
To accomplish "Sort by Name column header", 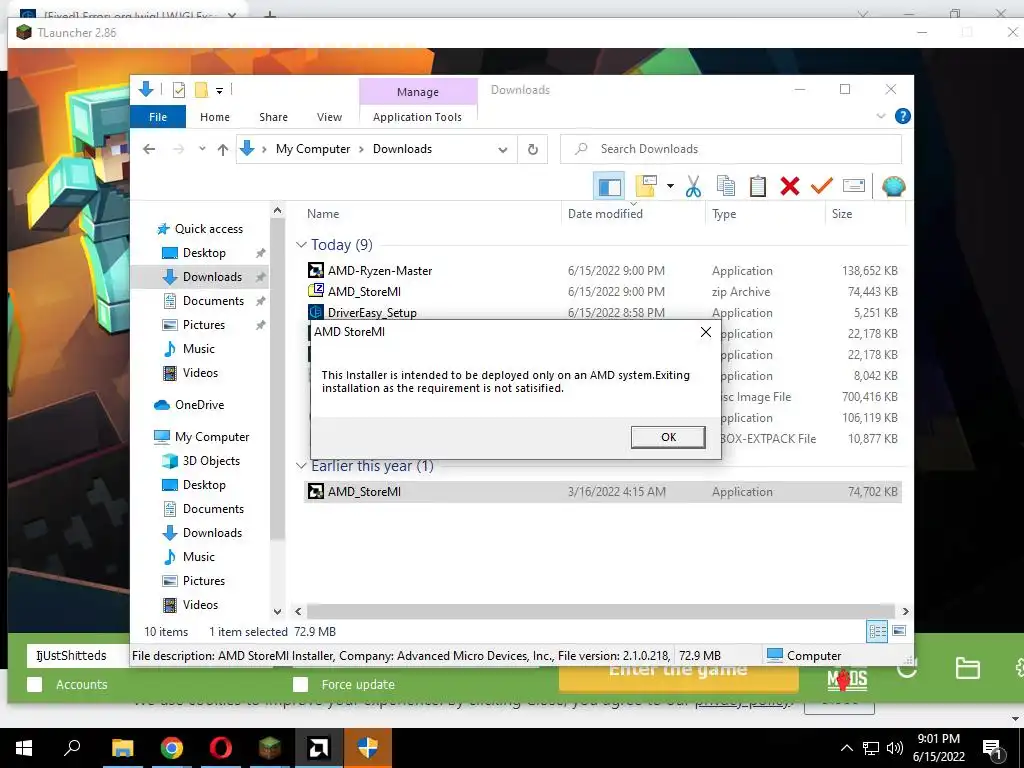I will tap(323, 214).
